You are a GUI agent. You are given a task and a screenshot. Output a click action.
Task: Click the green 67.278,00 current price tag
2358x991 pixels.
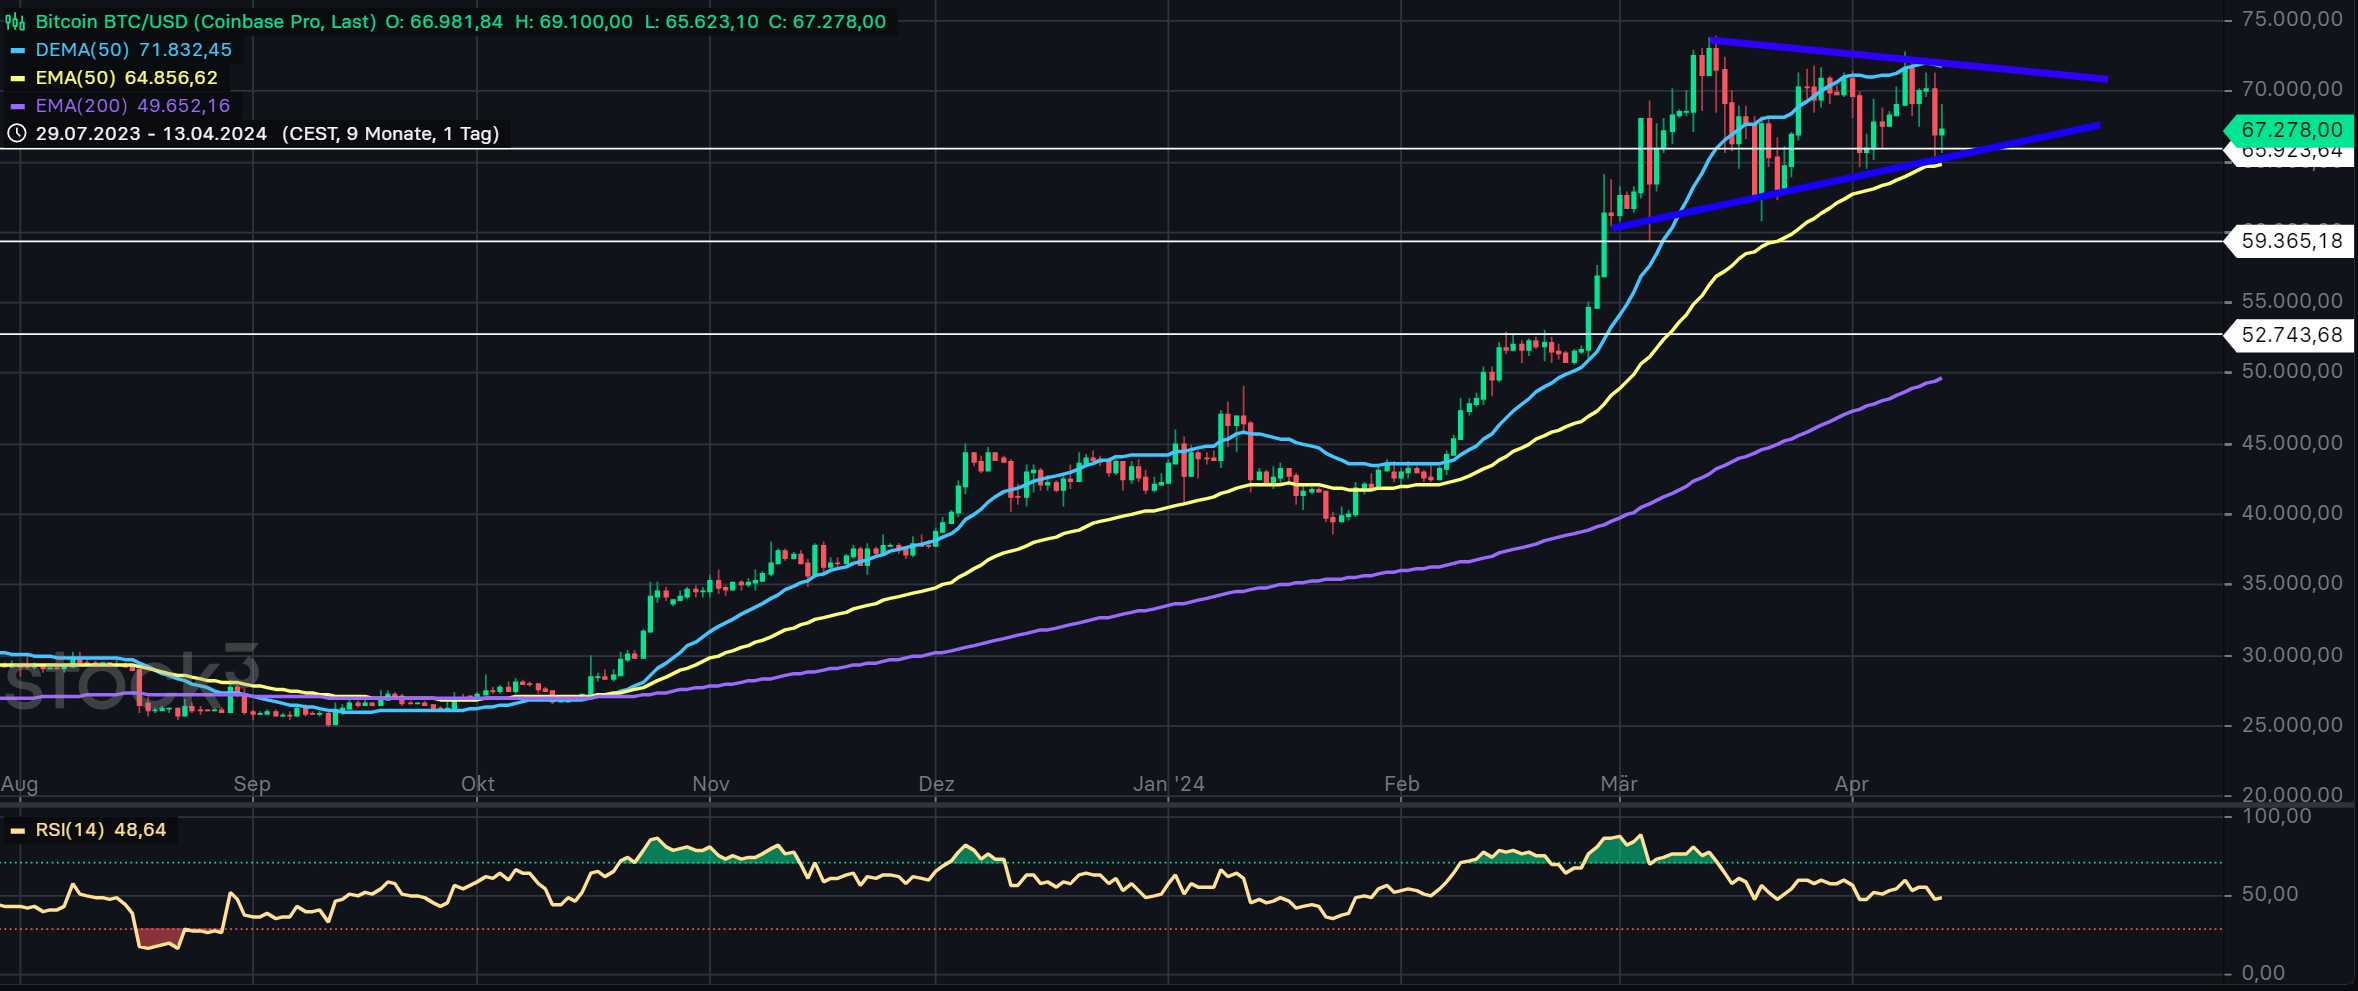[x=2289, y=130]
